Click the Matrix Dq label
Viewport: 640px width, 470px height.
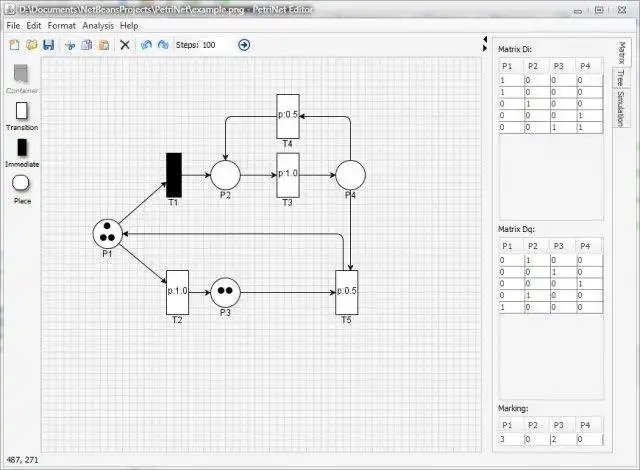(516, 229)
